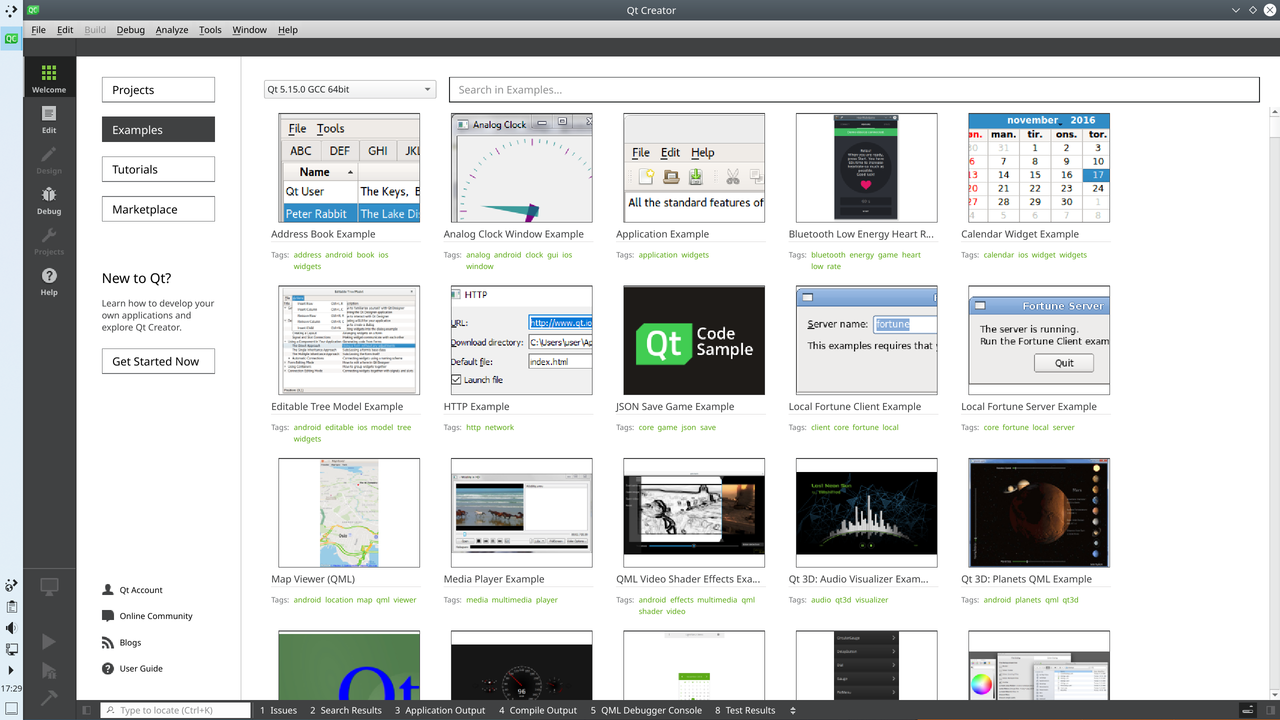The image size is (1280, 720).
Task: Click the Online Community speech bubble icon
Action: pyautogui.click(x=108, y=616)
